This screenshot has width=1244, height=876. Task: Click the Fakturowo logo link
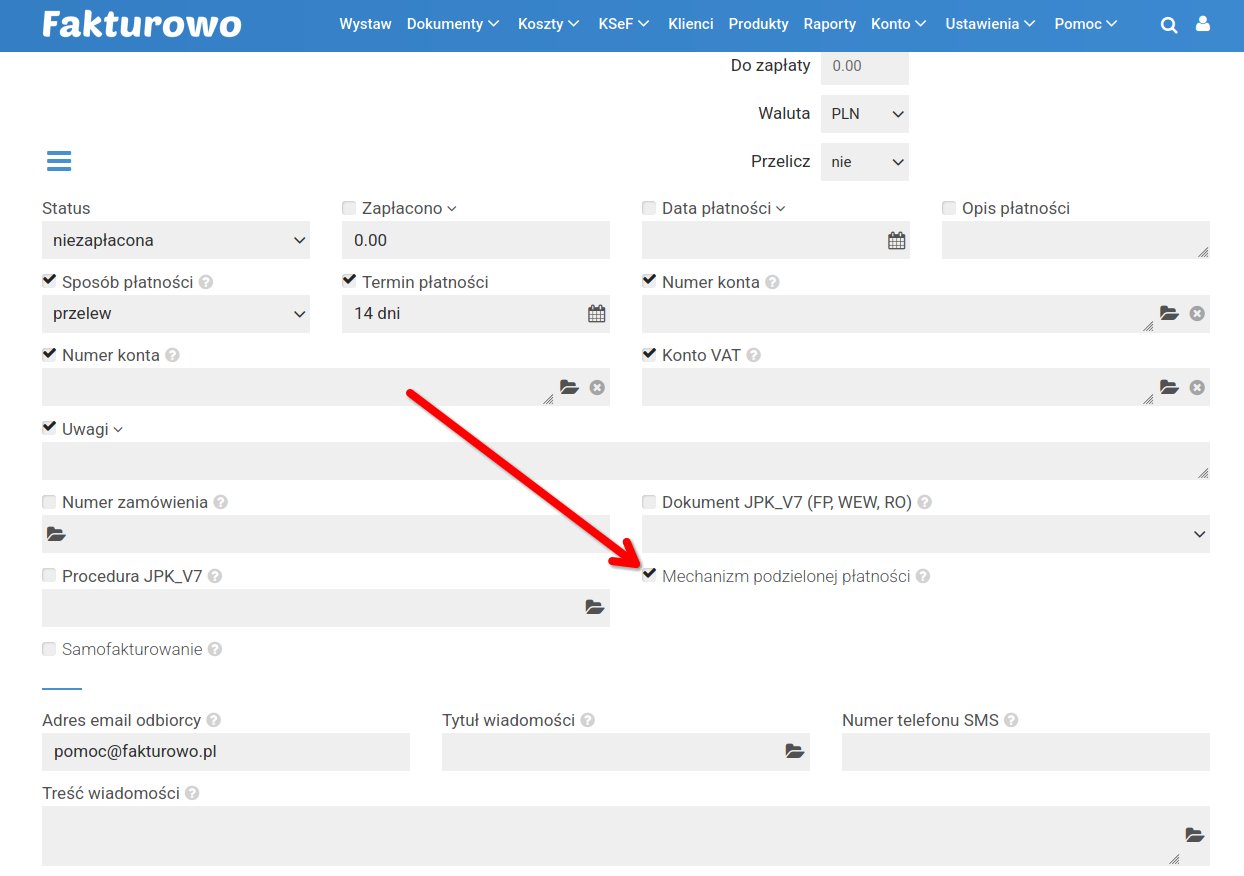[x=141, y=24]
